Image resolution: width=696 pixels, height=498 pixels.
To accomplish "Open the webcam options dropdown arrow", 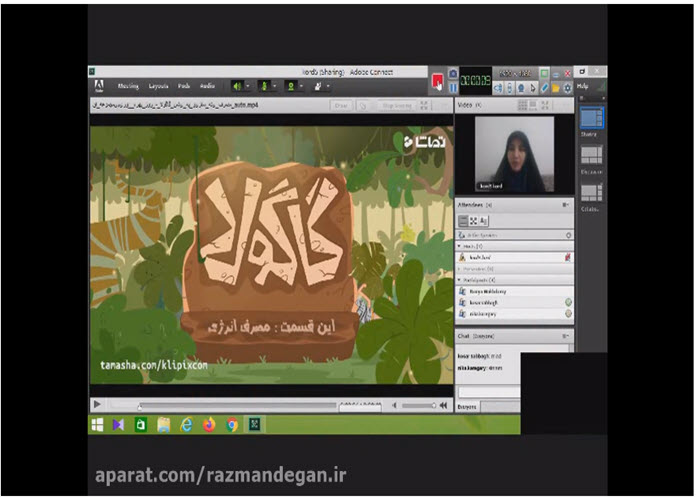I will coord(301,86).
